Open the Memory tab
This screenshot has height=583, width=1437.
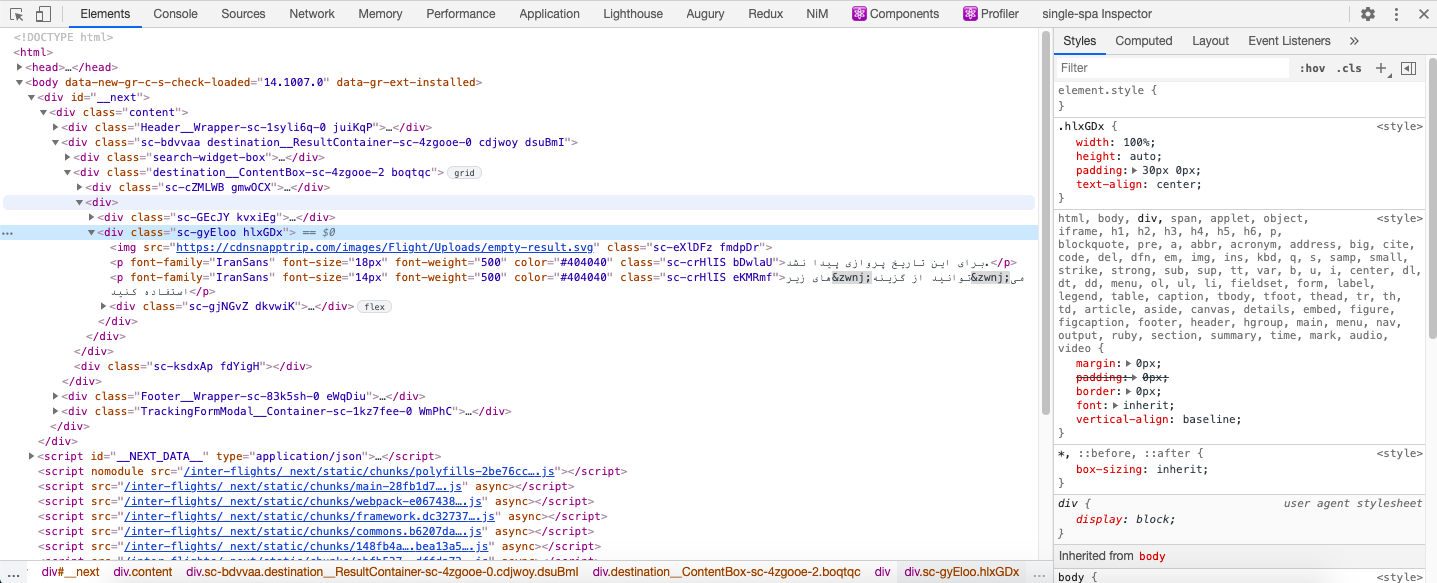(x=380, y=14)
